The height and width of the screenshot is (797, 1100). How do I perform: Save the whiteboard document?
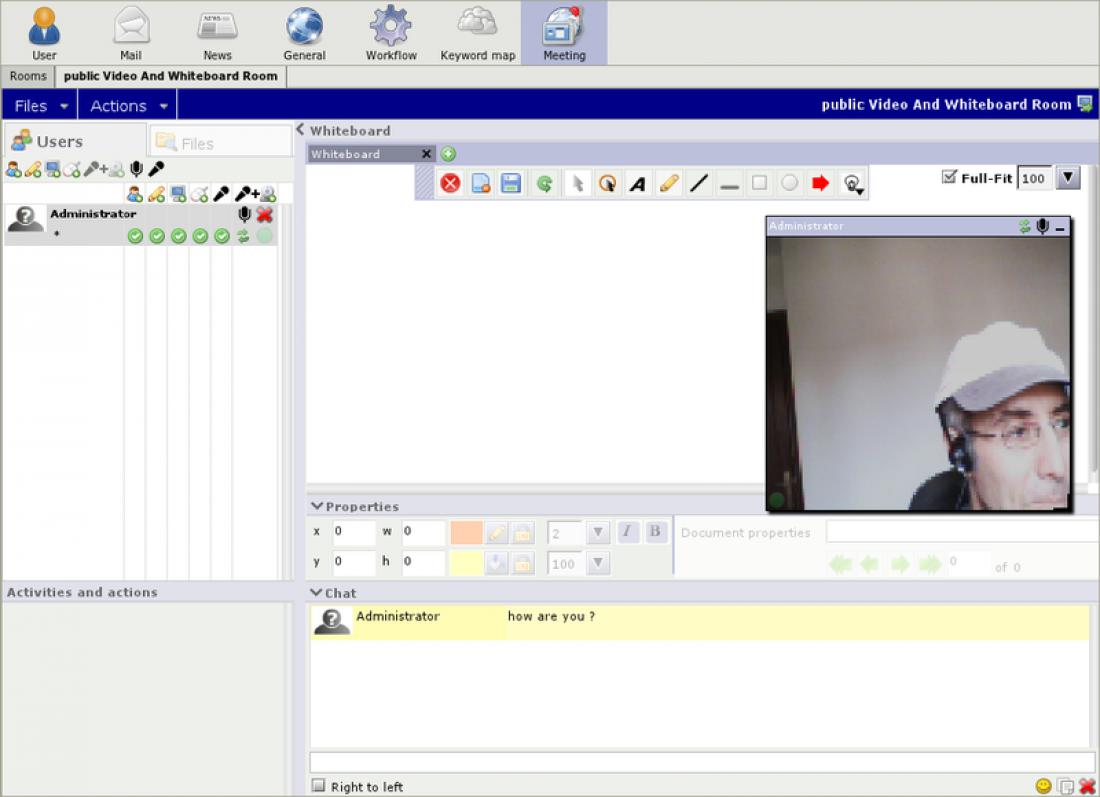[510, 183]
